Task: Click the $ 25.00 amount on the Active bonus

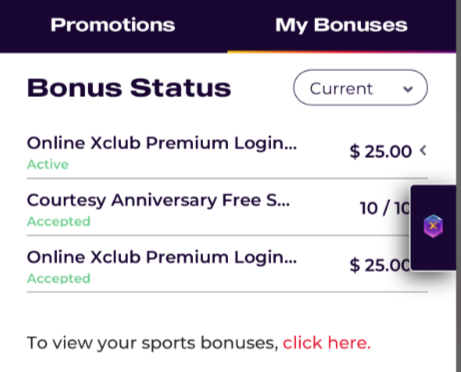Action: 381,151
